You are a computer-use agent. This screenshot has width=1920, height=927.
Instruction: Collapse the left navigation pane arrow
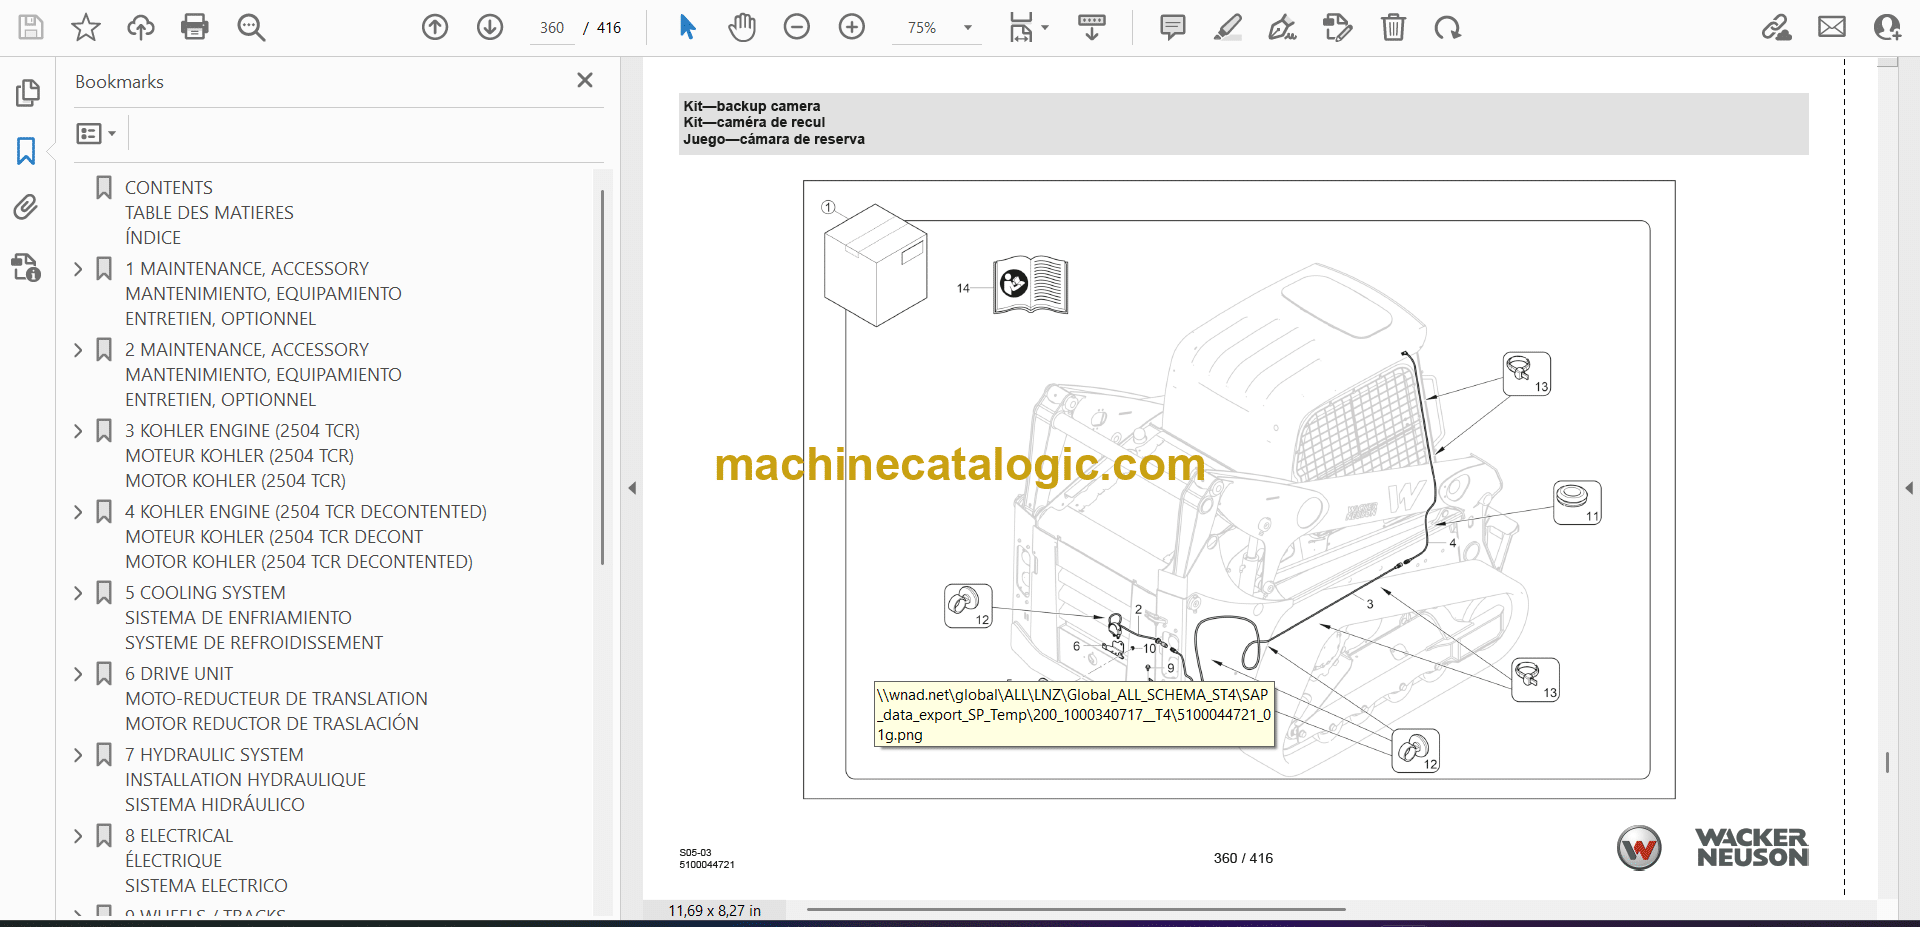[632, 488]
